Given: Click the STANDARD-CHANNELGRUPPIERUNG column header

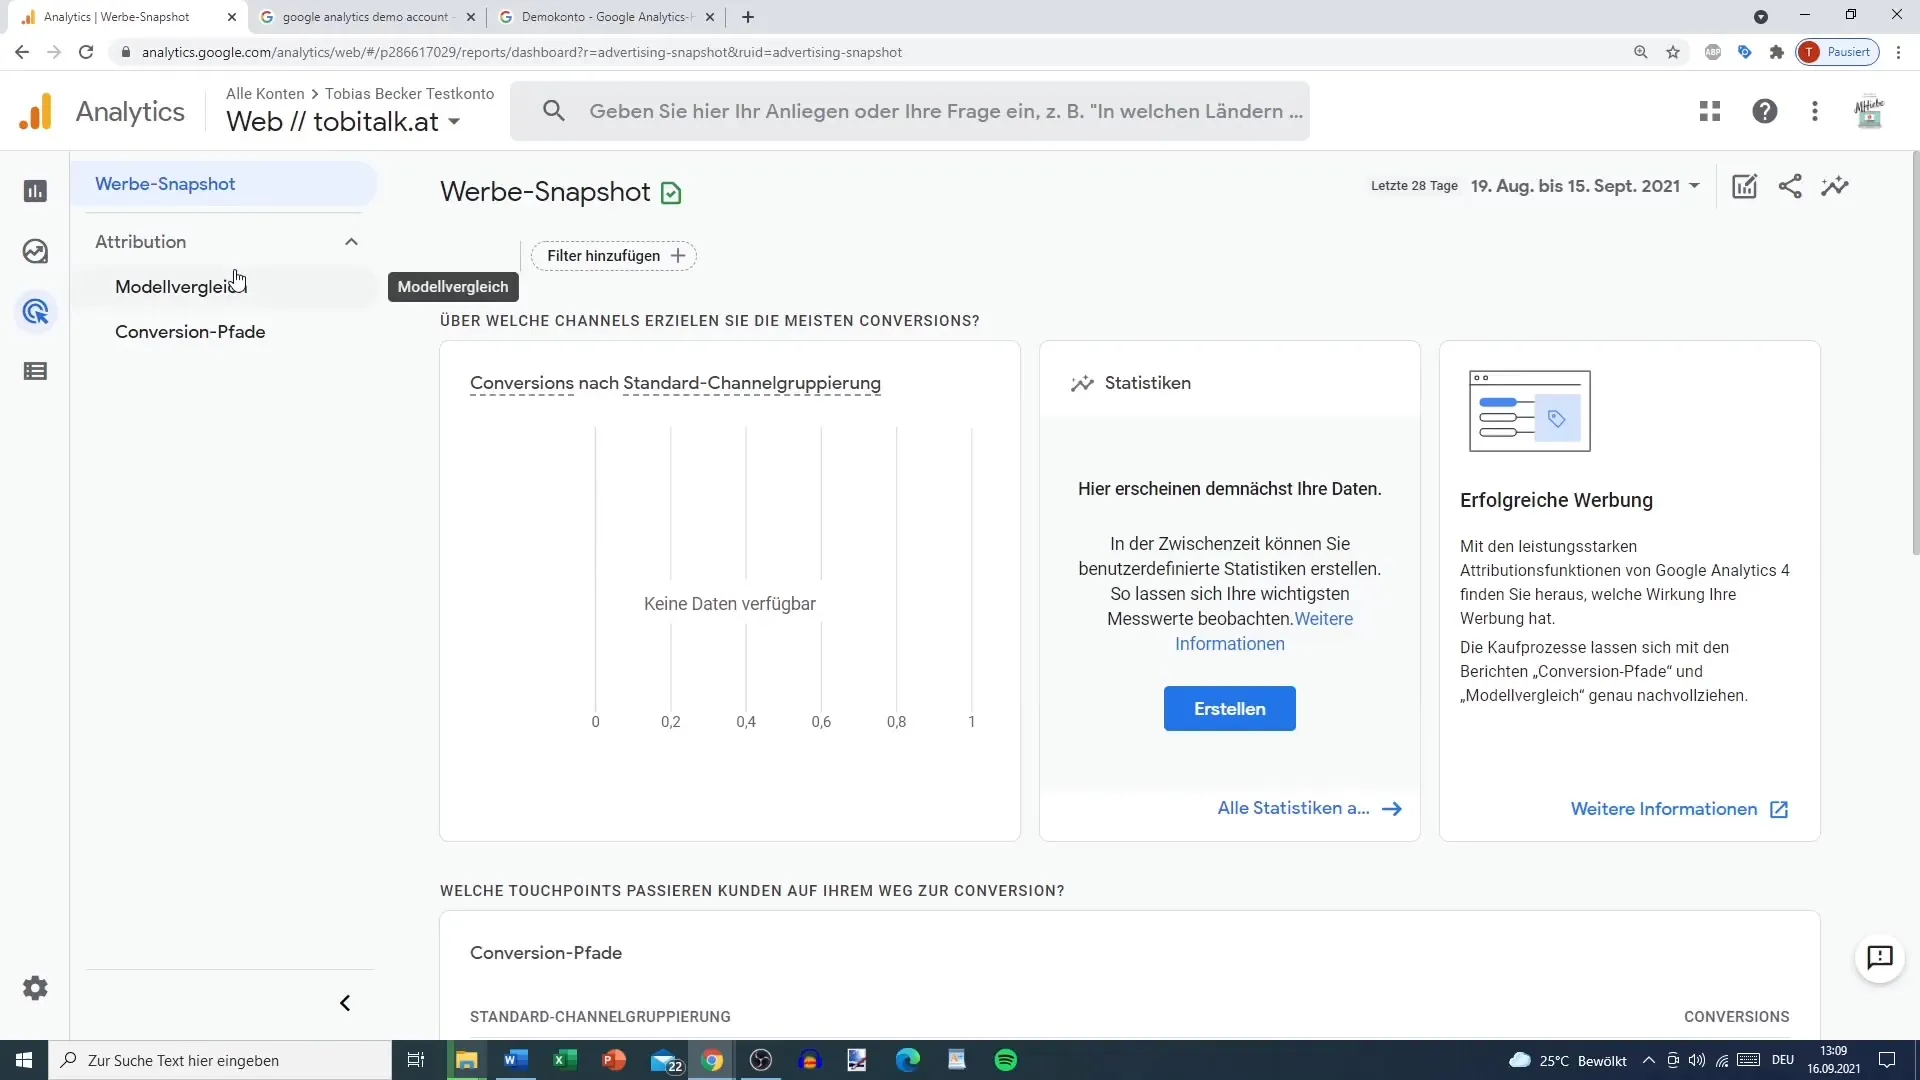Looking at the screenshot, I should pos(600,1017).
